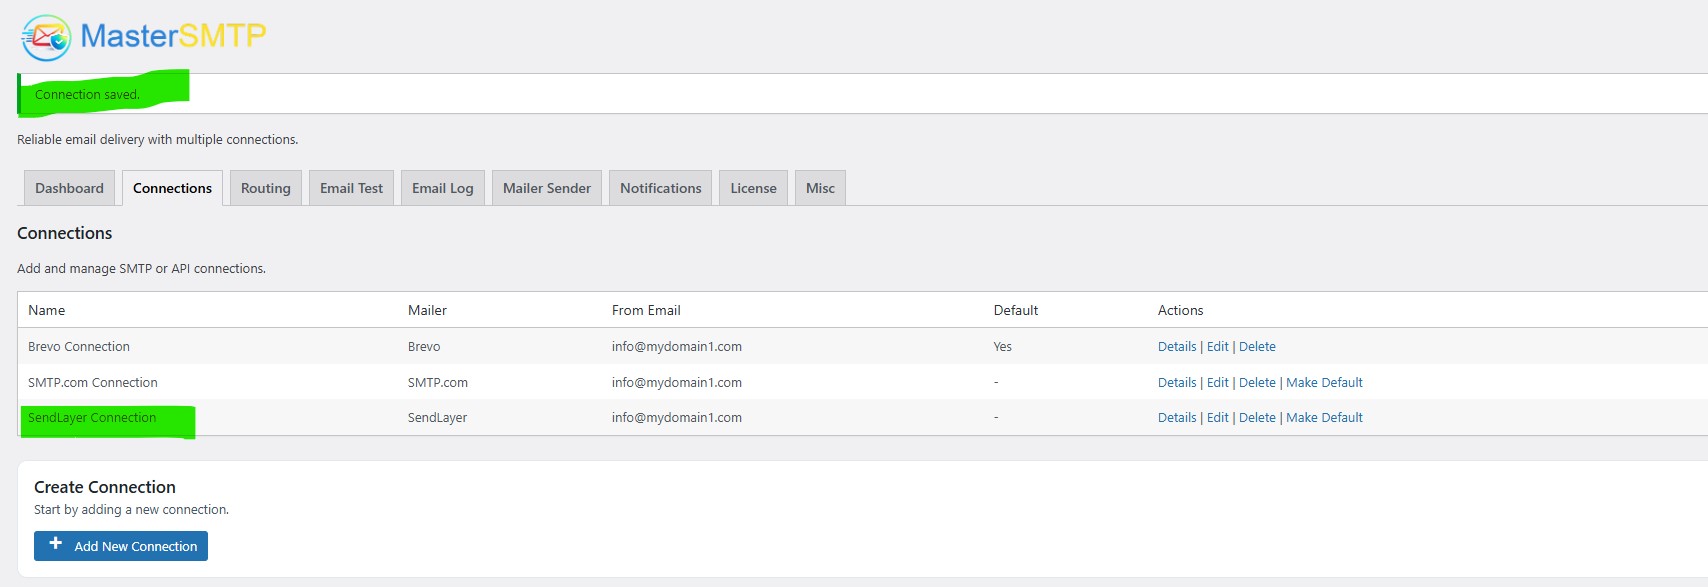Switch to the License tab
The image size is (1708, 587).
[x=753, y=188]
